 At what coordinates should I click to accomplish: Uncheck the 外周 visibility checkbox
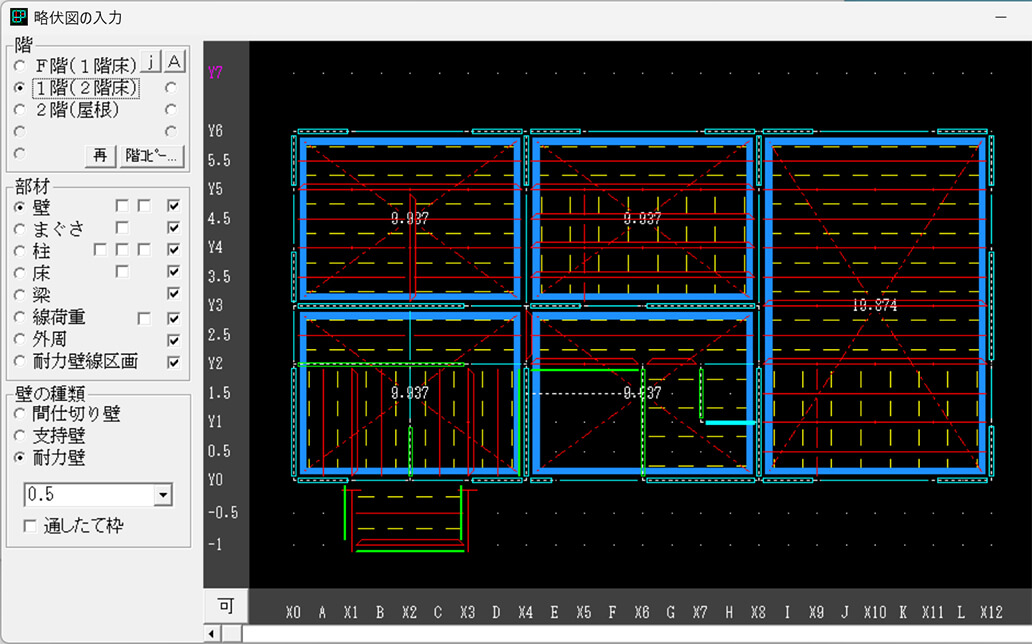pos(174,340)
